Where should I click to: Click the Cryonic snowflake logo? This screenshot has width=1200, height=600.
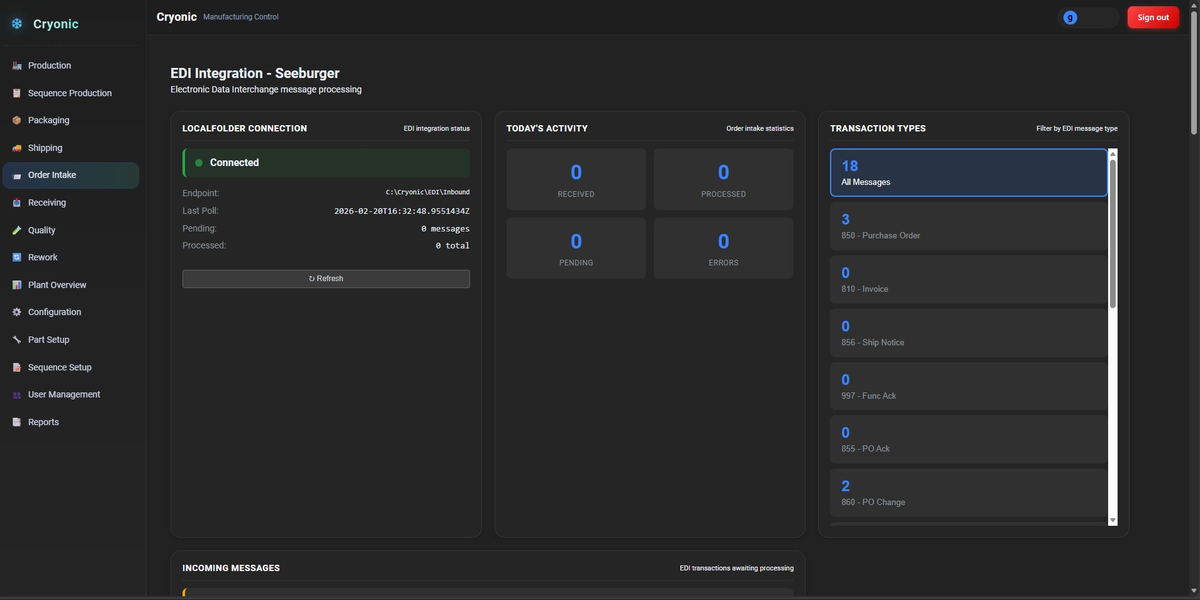(16, 22)
